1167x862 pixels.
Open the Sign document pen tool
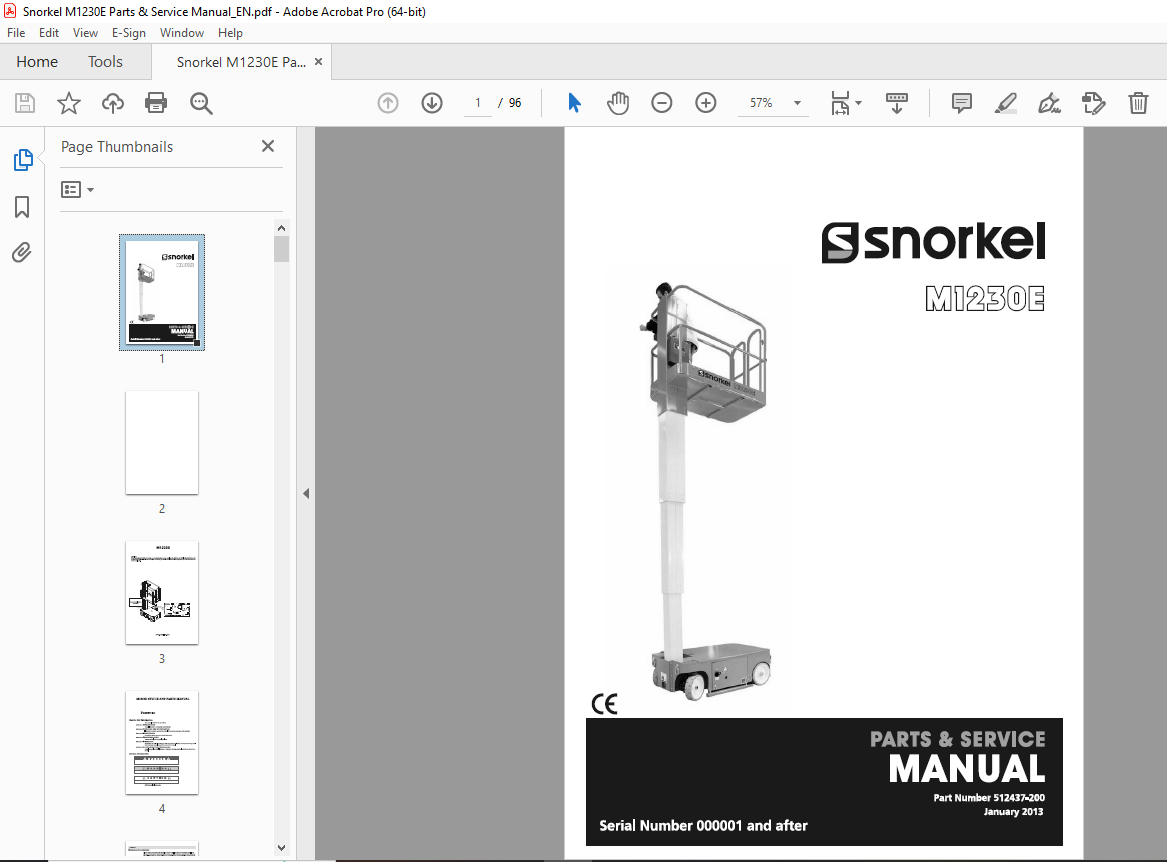(x=1049, y=103)
